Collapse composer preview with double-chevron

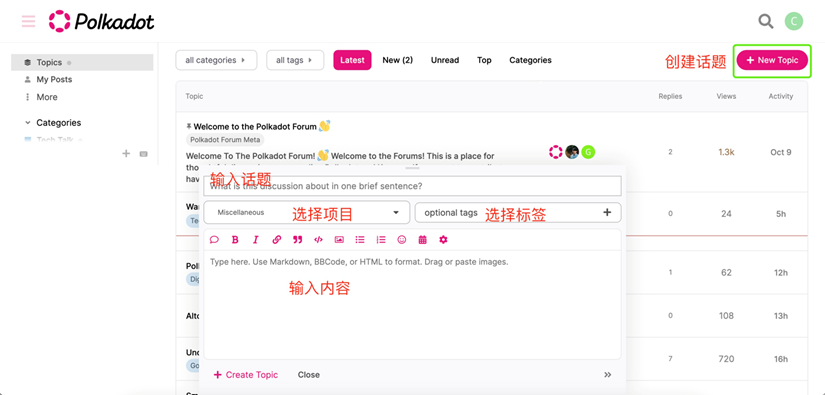pos(608,375)
